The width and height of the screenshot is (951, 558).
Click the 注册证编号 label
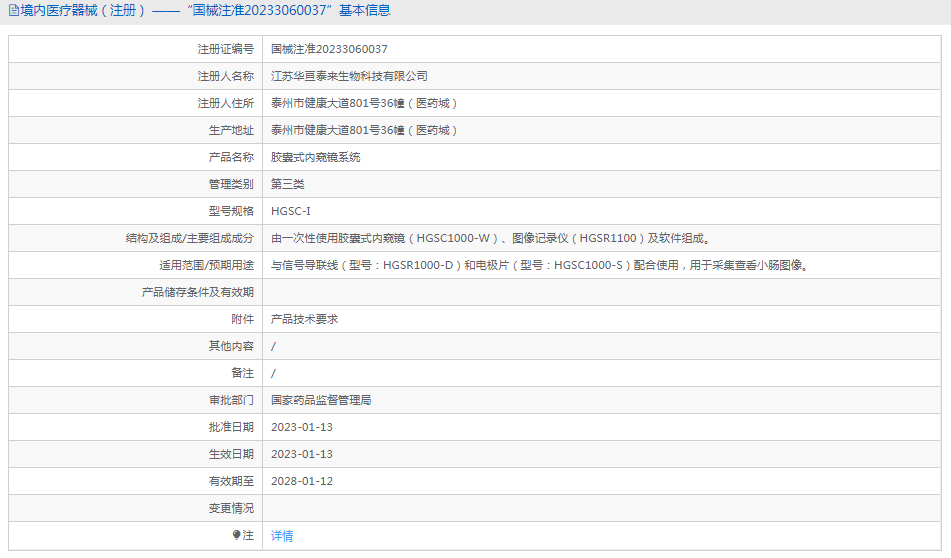coord(226,49)
